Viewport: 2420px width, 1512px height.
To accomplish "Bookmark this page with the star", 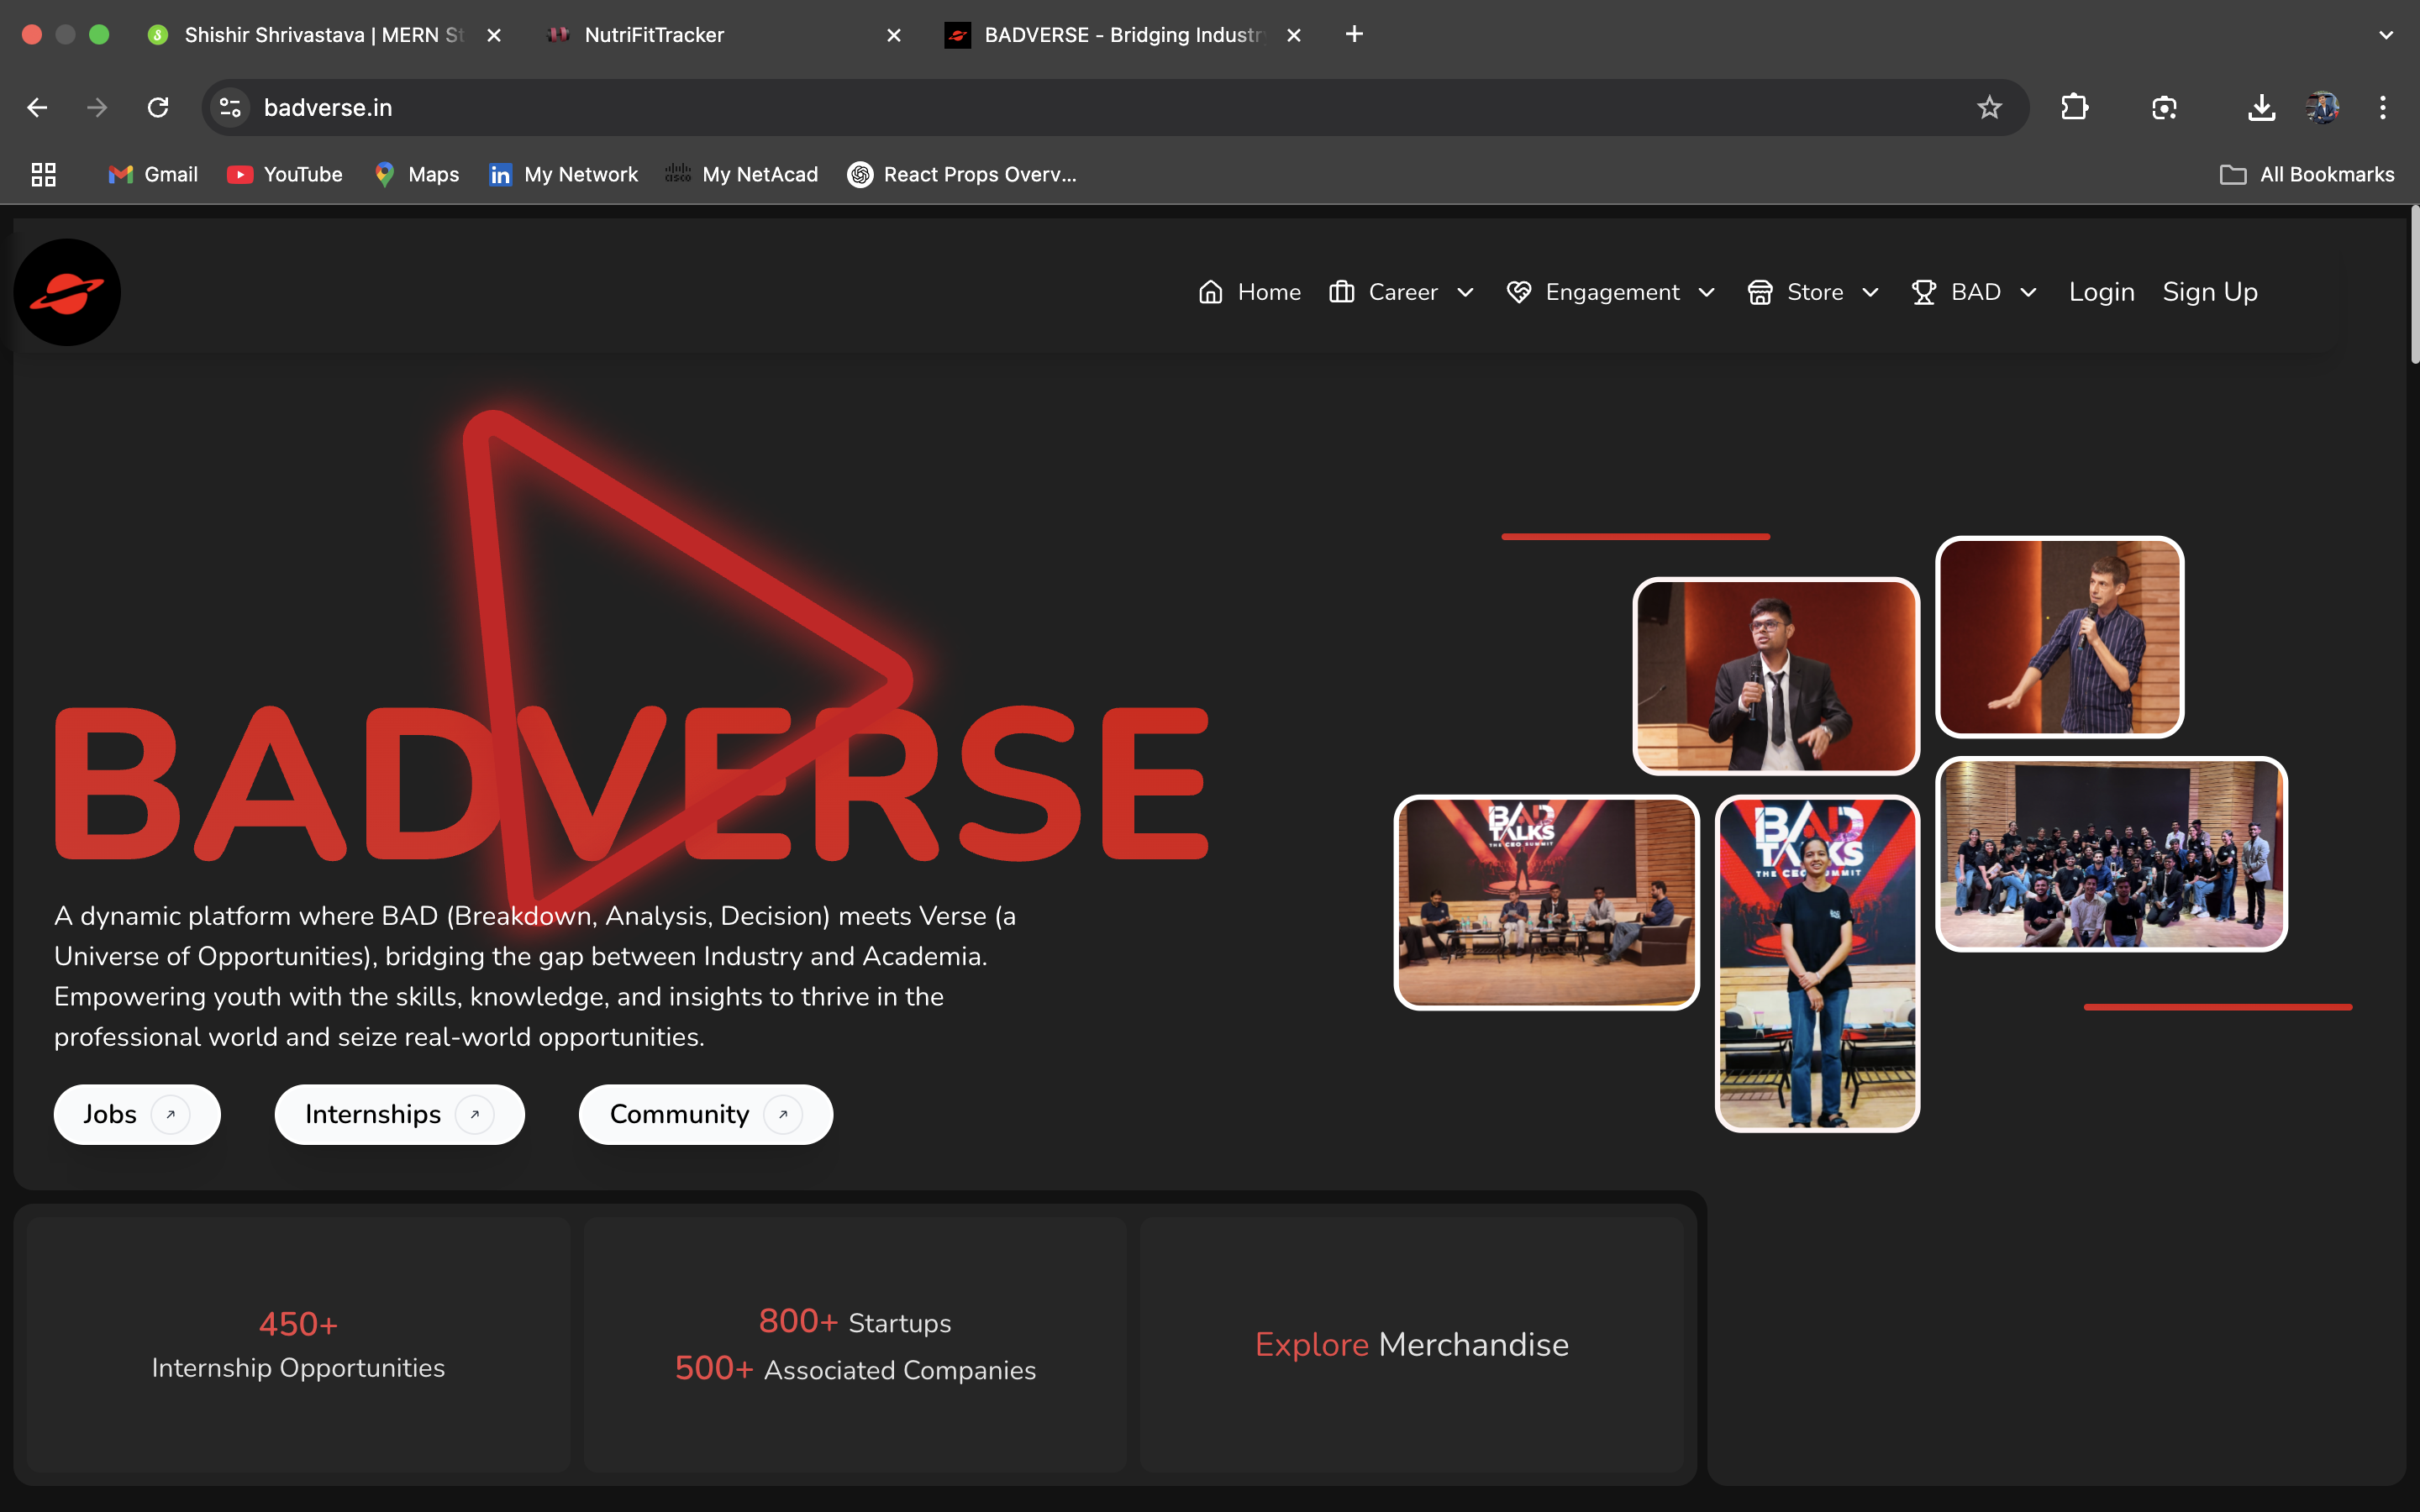I will coord(1989,107).
